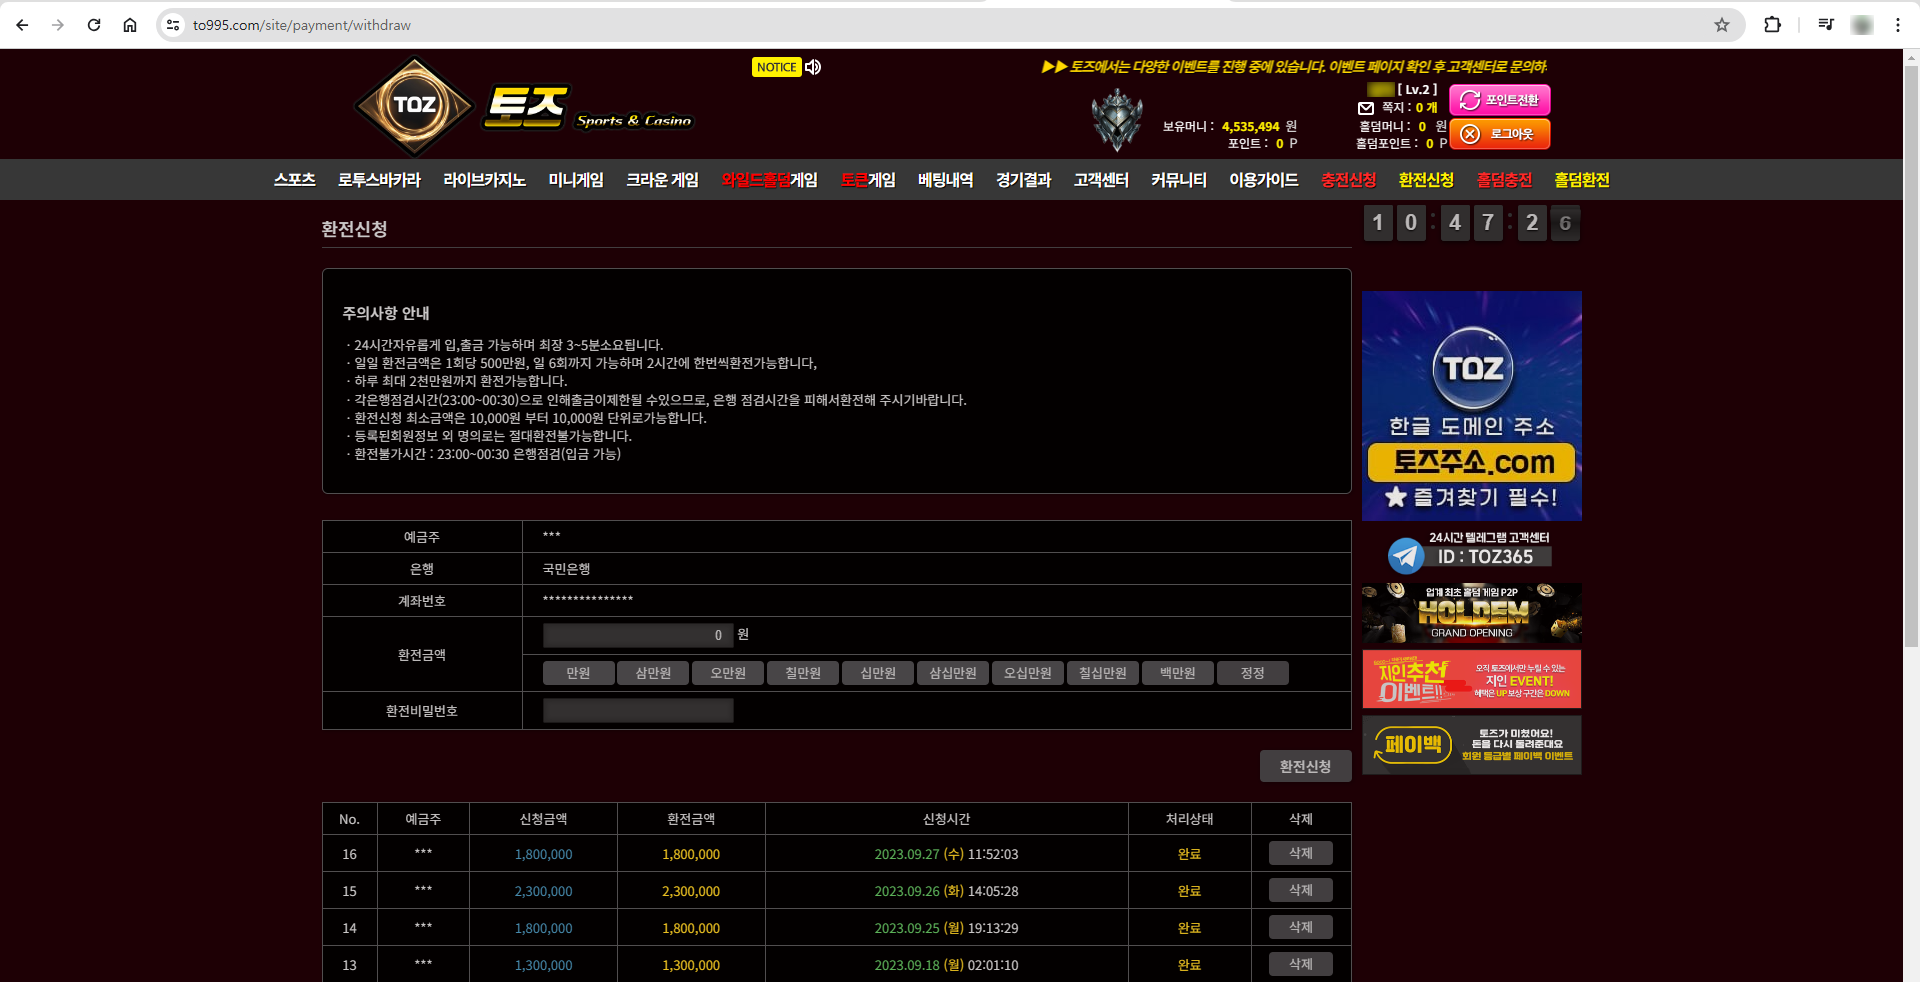
Task: Open the browser extensions puzzle icon
Action: point(1773,25)
